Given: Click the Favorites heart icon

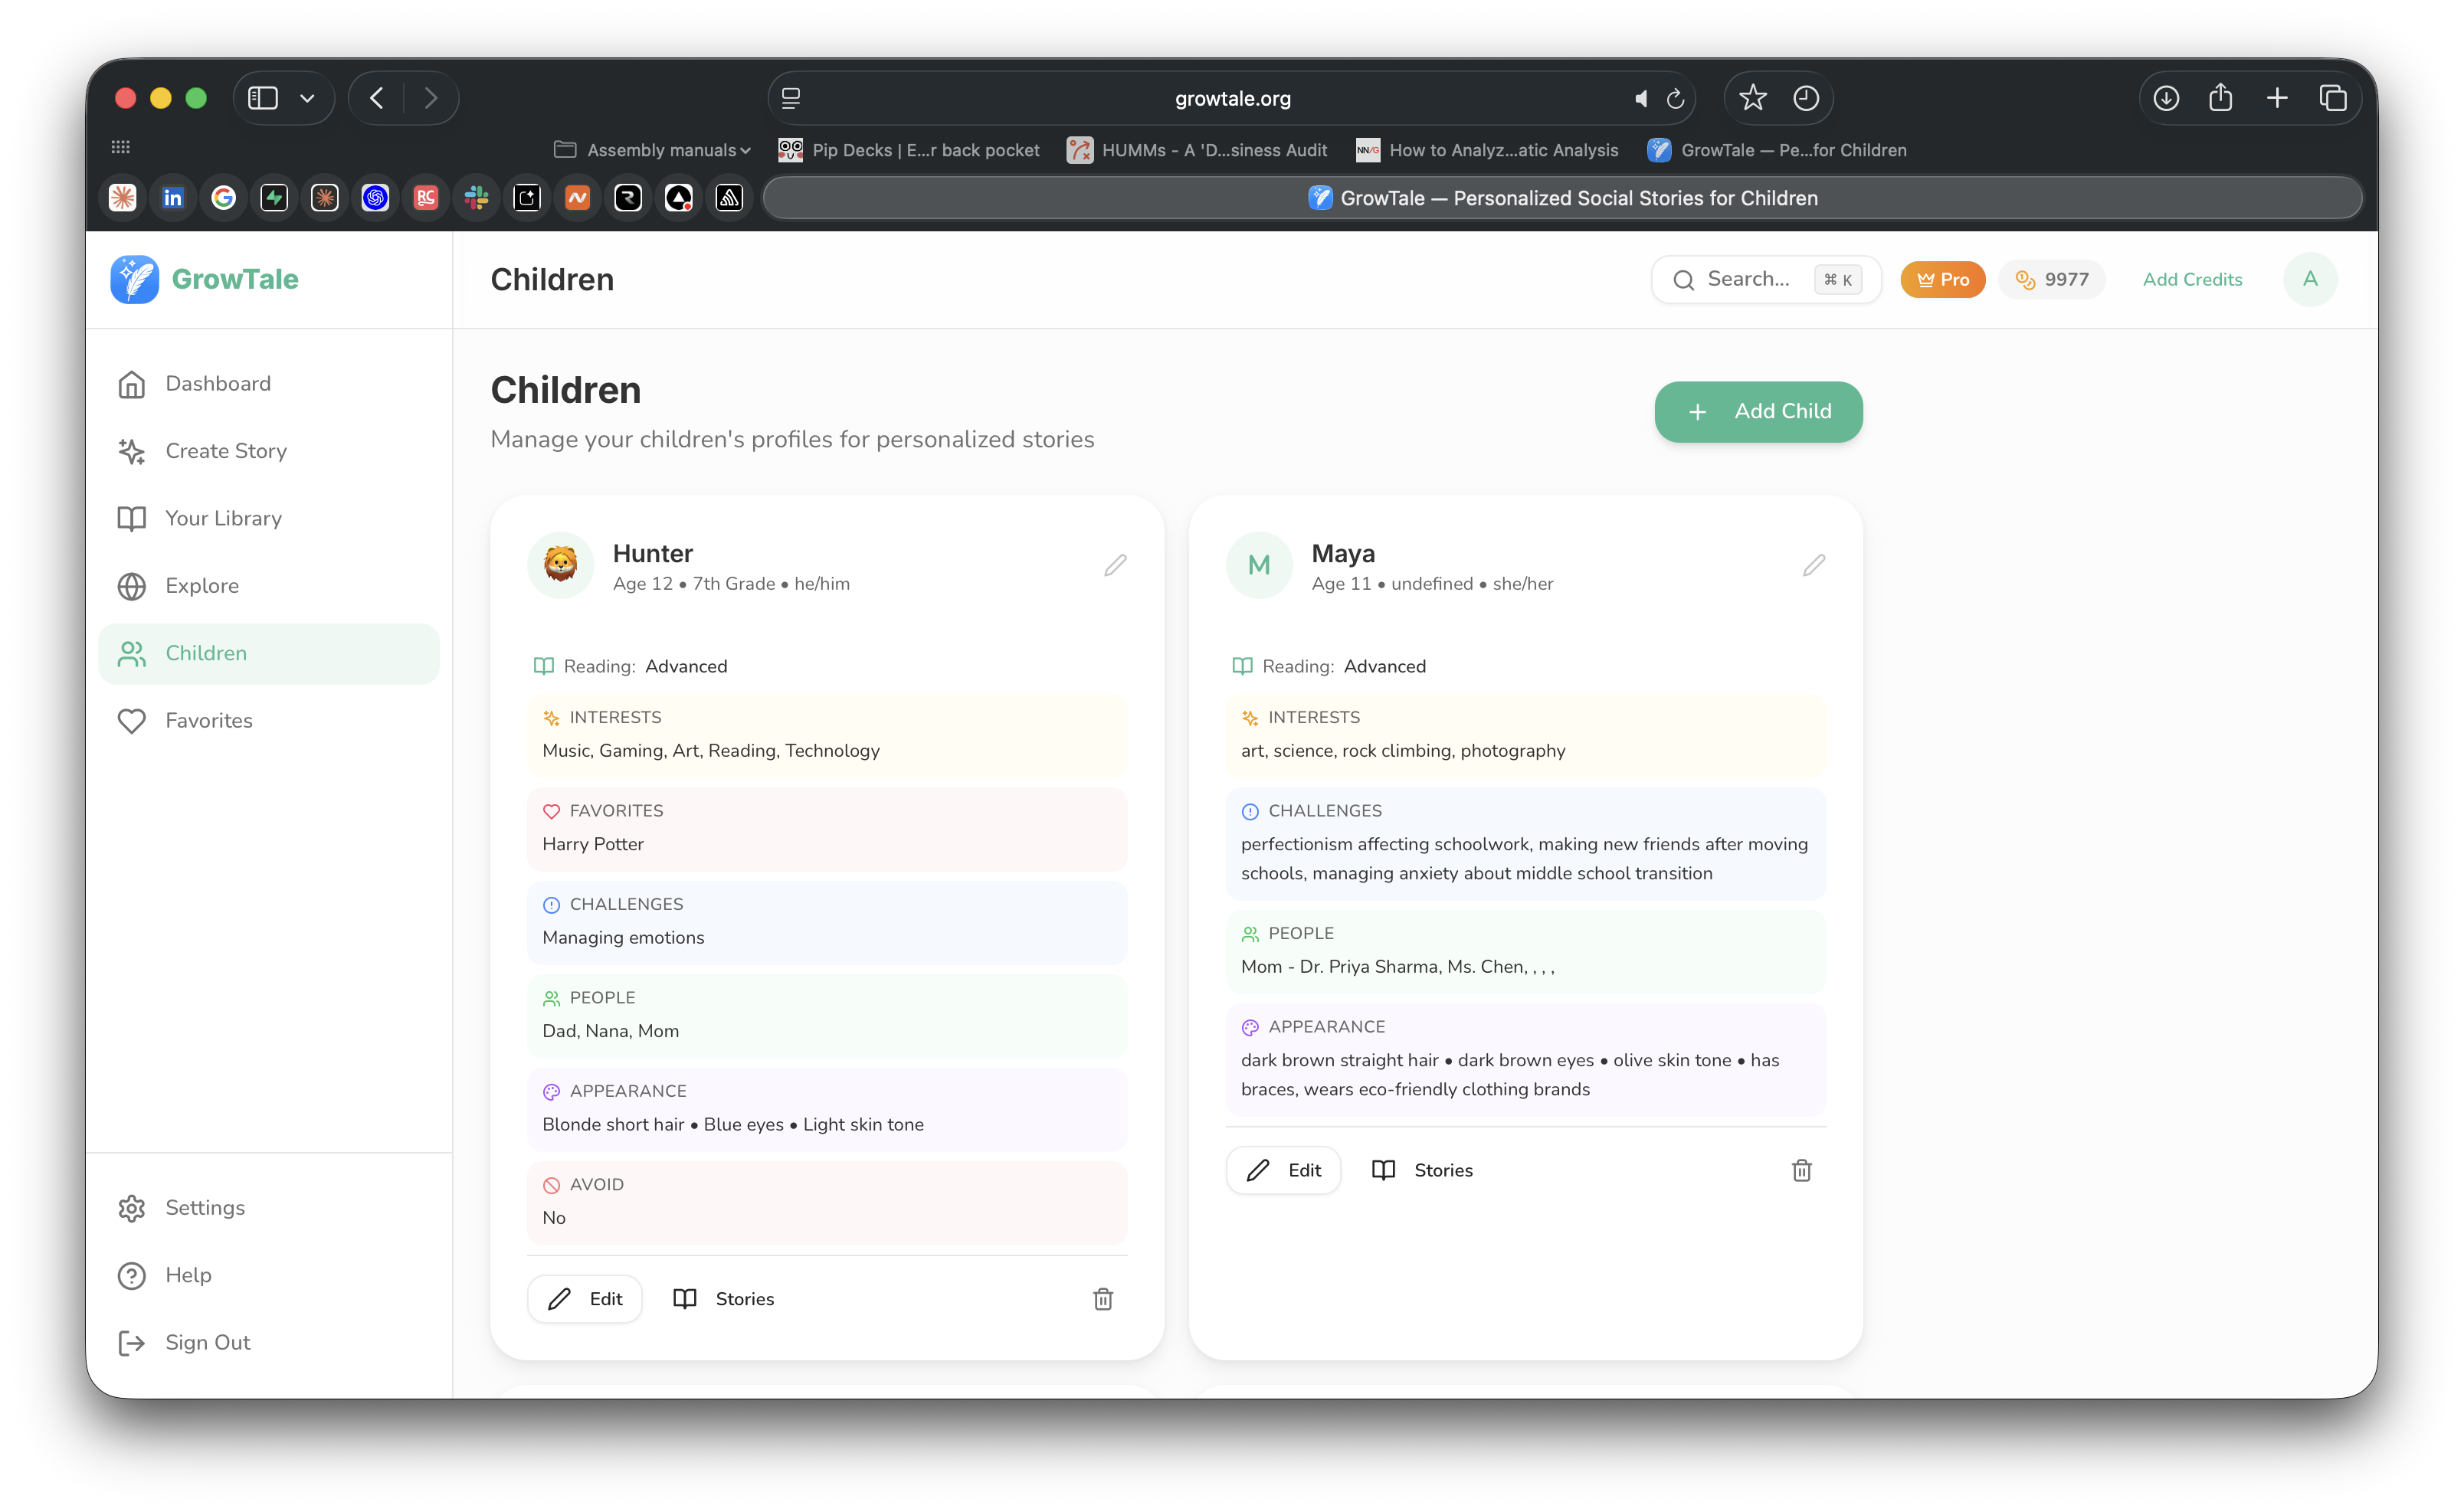Looking at the screenshot, I should click(132, 720).
